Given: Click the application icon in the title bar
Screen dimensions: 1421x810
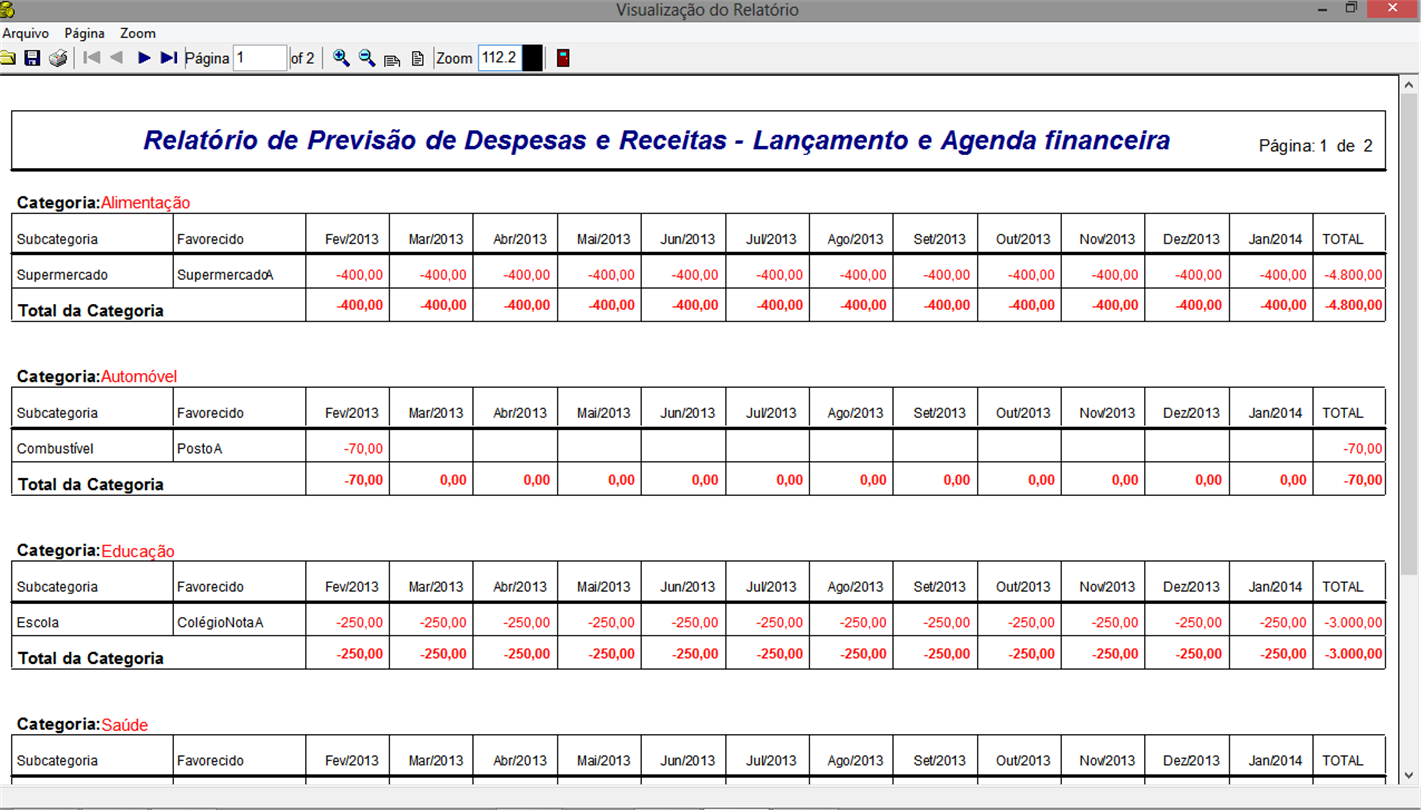Looking at the screenshot, I should [8, 10].
